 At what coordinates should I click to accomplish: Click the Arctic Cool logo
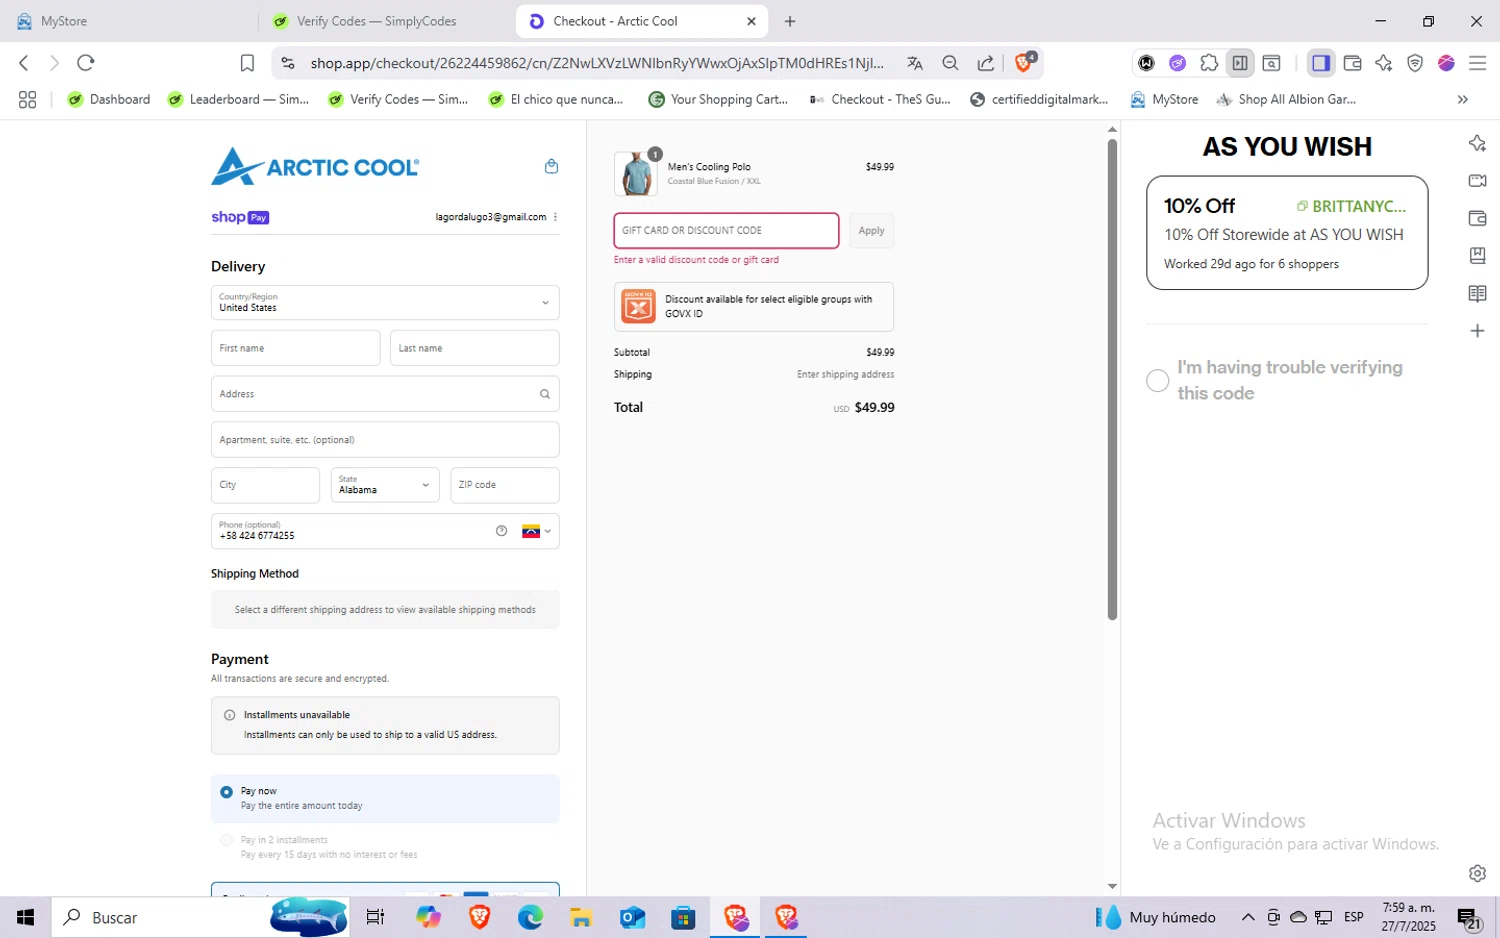[315, 166]
